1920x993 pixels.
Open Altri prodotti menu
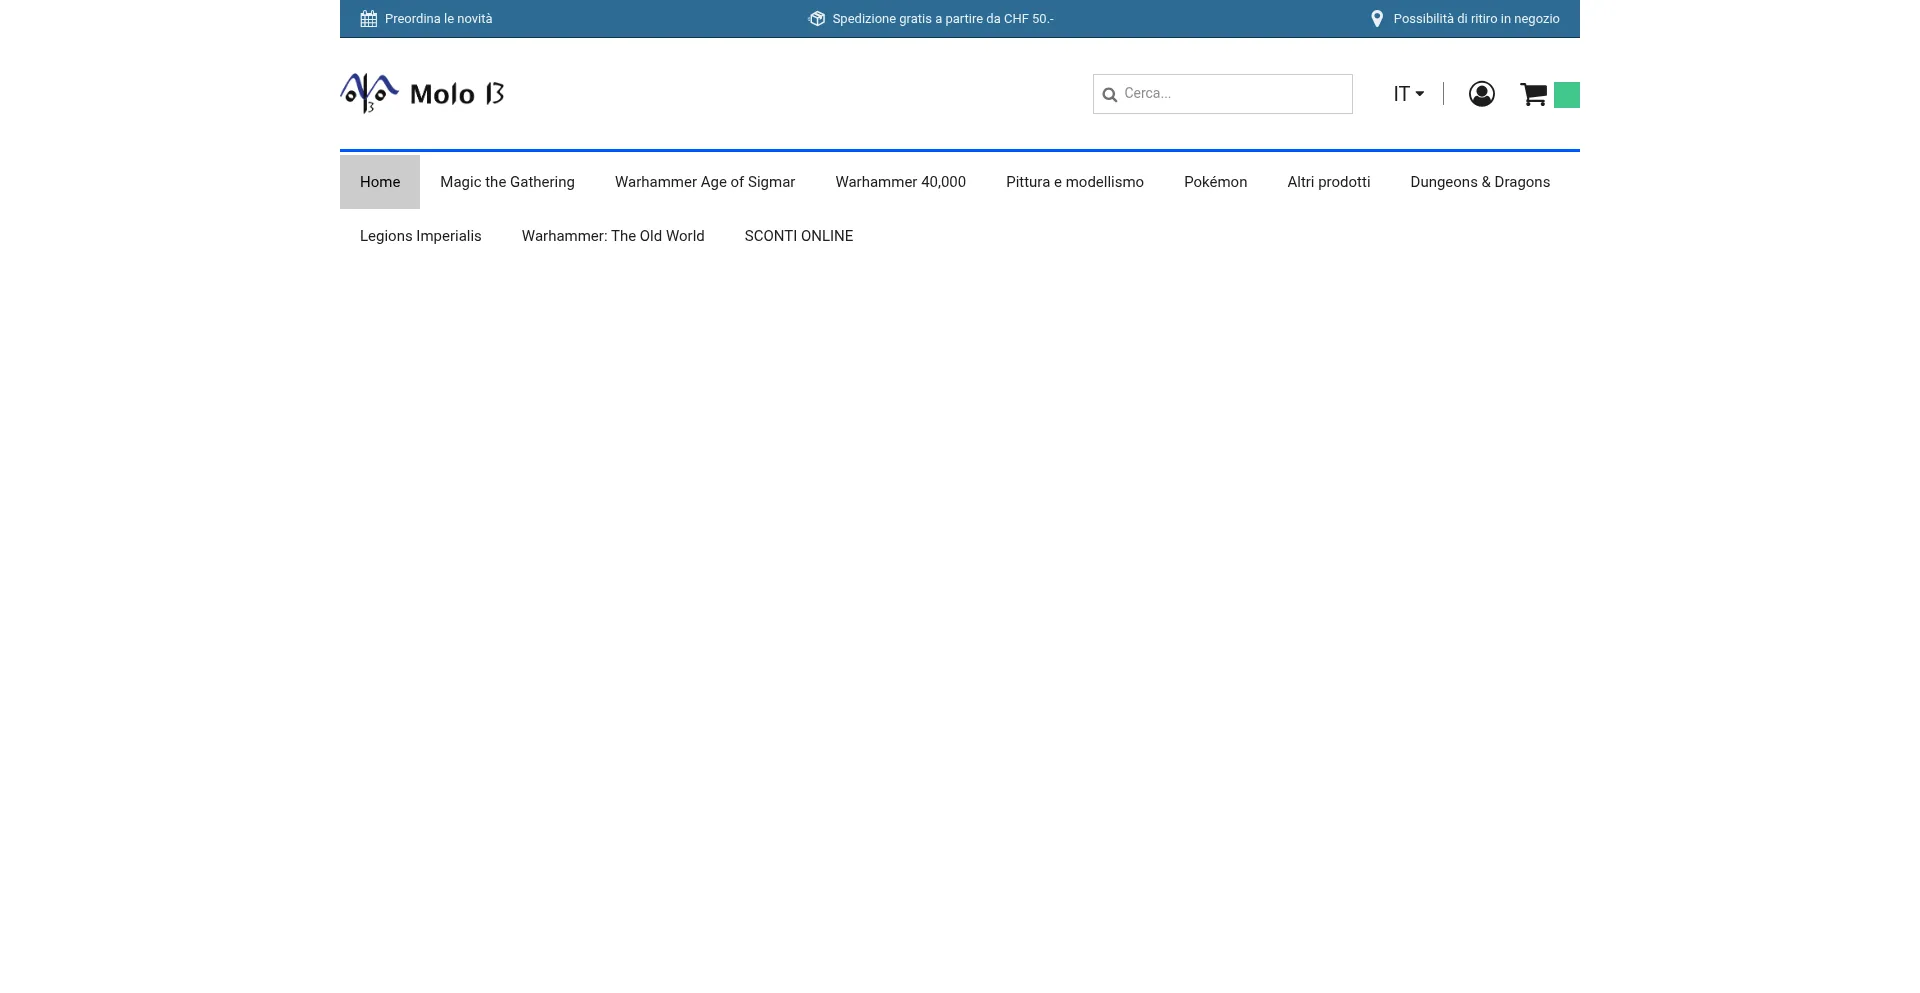click(x=1329, y=182)
